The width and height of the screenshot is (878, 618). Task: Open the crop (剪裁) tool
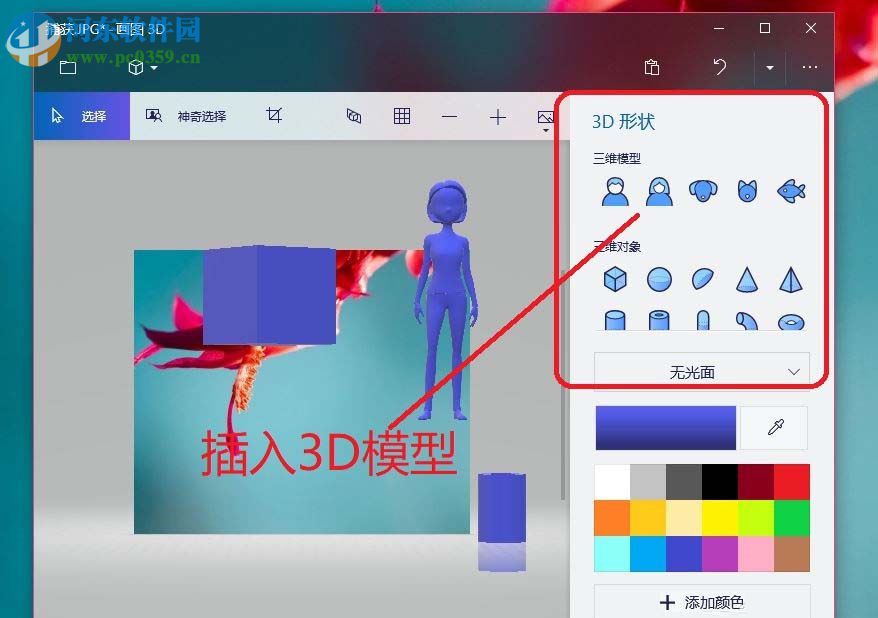click(x=274, y=116)
